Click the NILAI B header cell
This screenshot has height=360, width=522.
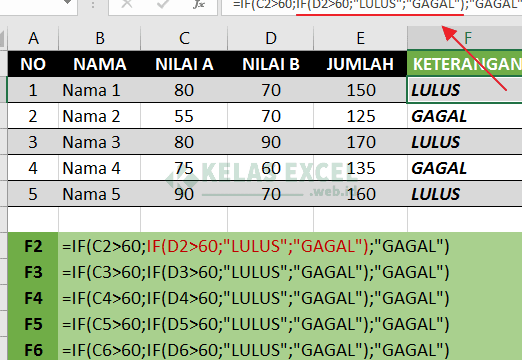coord(271,64)
